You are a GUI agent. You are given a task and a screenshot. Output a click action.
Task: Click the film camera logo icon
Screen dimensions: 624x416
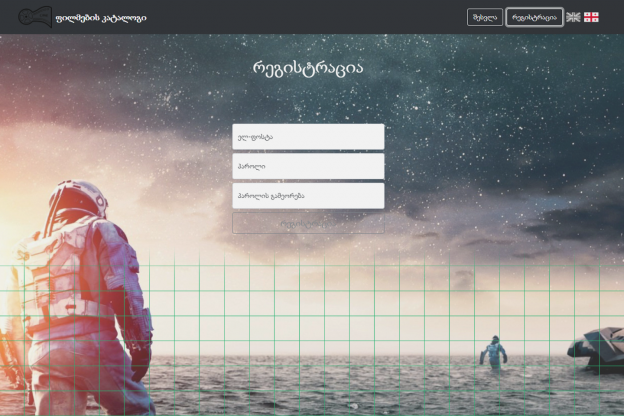[x=35, y=17]
